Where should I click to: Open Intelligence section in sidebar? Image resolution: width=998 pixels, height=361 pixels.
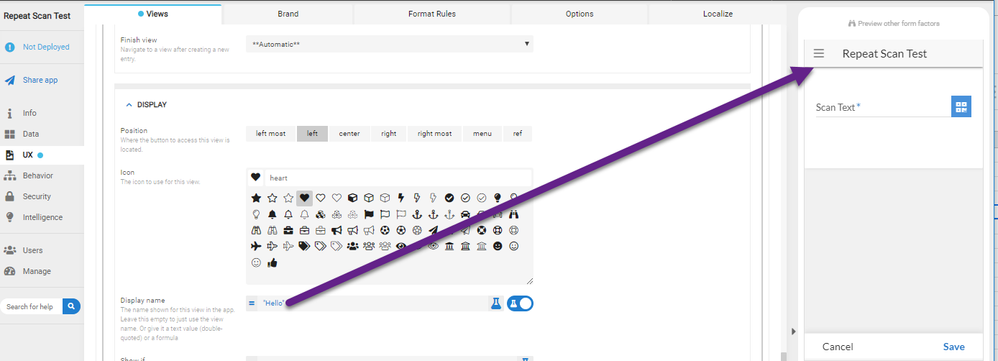coord(42,217)
